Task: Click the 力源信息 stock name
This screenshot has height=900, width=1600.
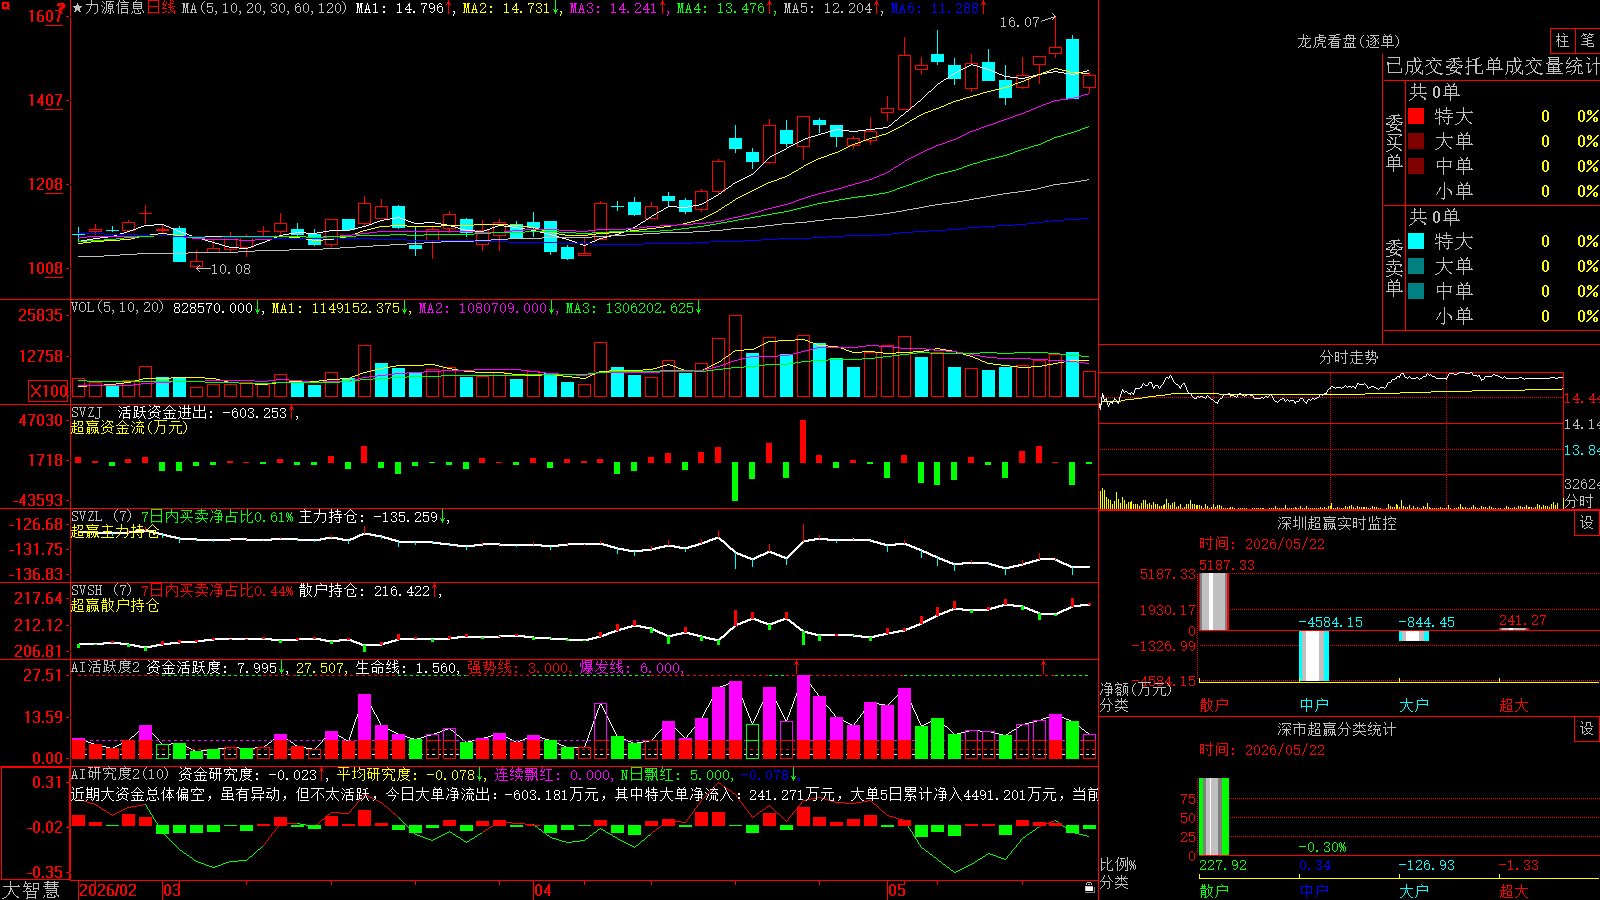Action: point(114,8)
